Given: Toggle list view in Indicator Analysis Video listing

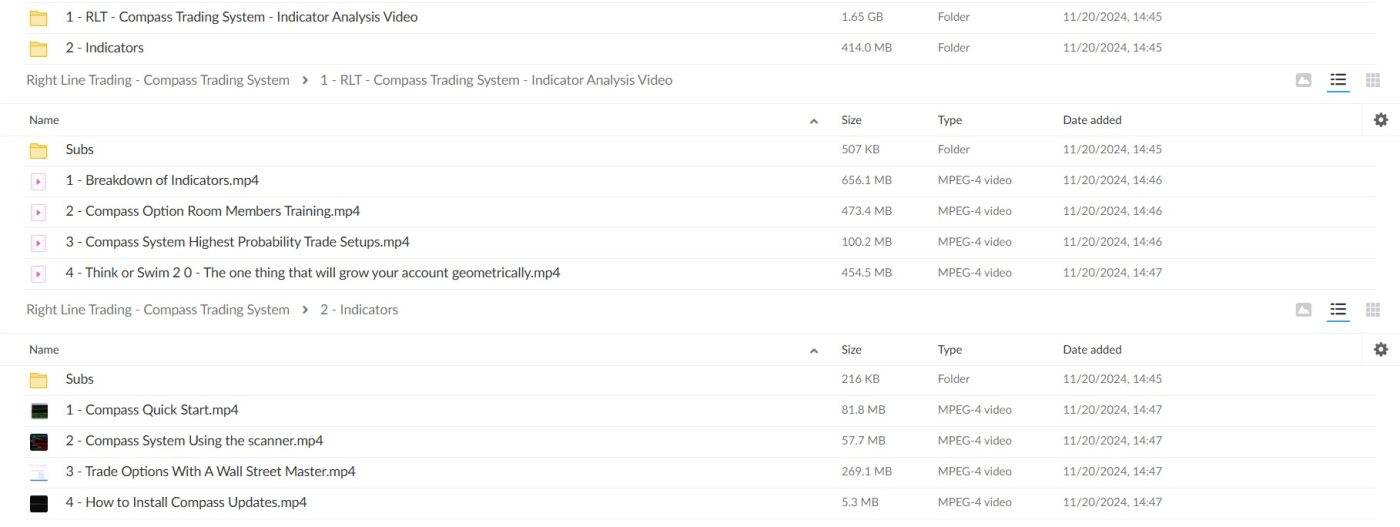Looking at the screenshot, I should point(1338,80).
